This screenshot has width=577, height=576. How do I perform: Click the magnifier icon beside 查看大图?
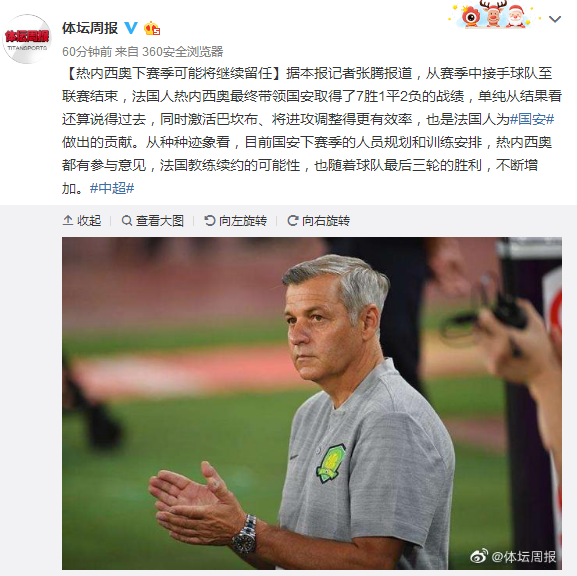(x=127, y=220)
